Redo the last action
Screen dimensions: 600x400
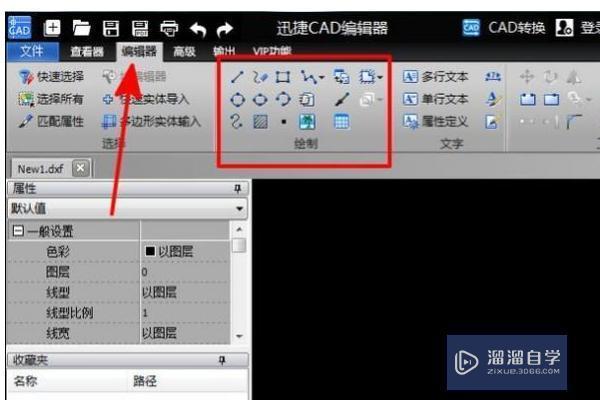(x=225, y=29)
